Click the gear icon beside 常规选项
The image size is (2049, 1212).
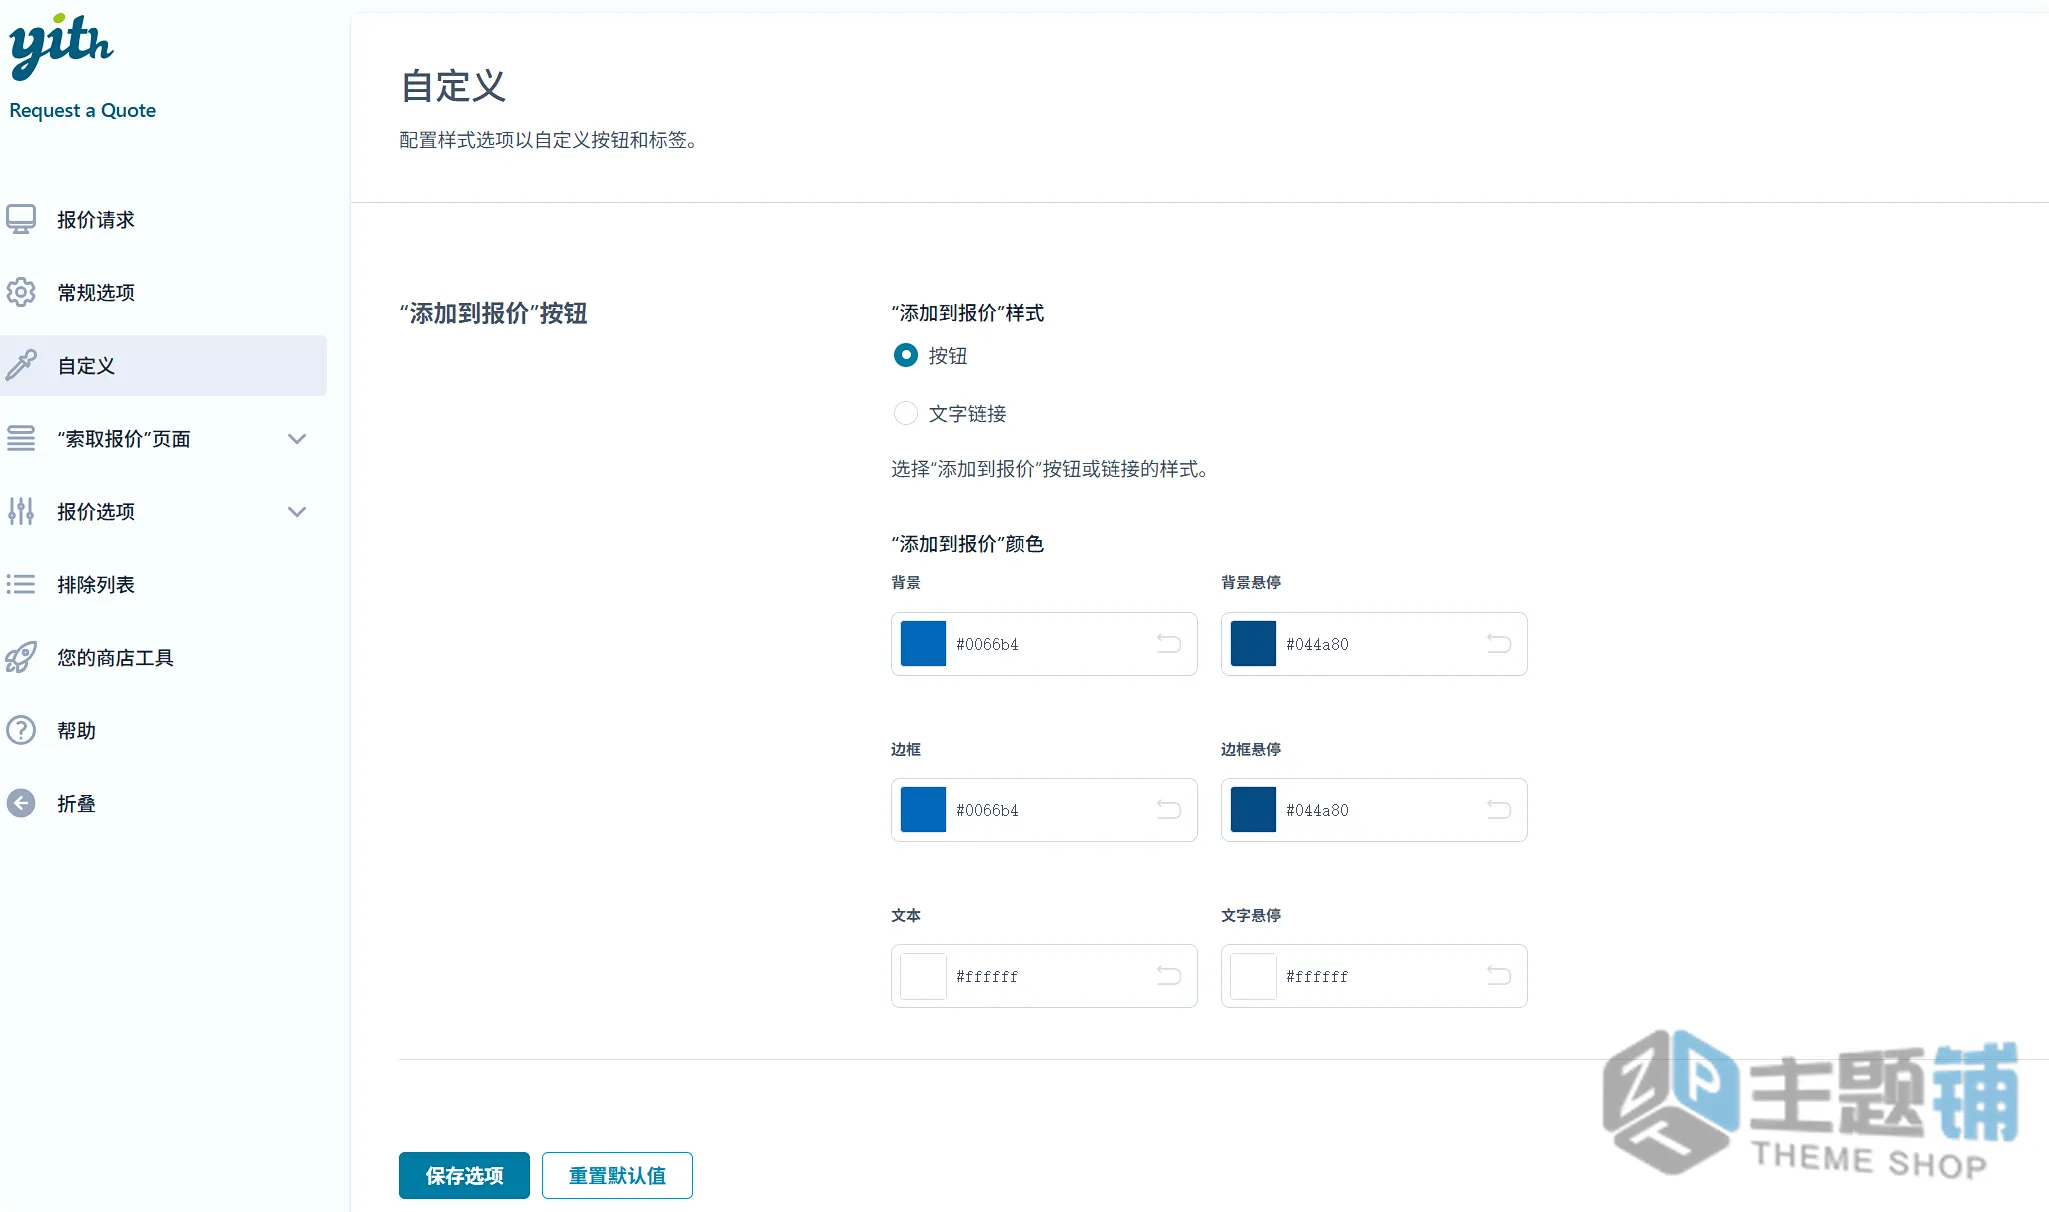point(21,292)
